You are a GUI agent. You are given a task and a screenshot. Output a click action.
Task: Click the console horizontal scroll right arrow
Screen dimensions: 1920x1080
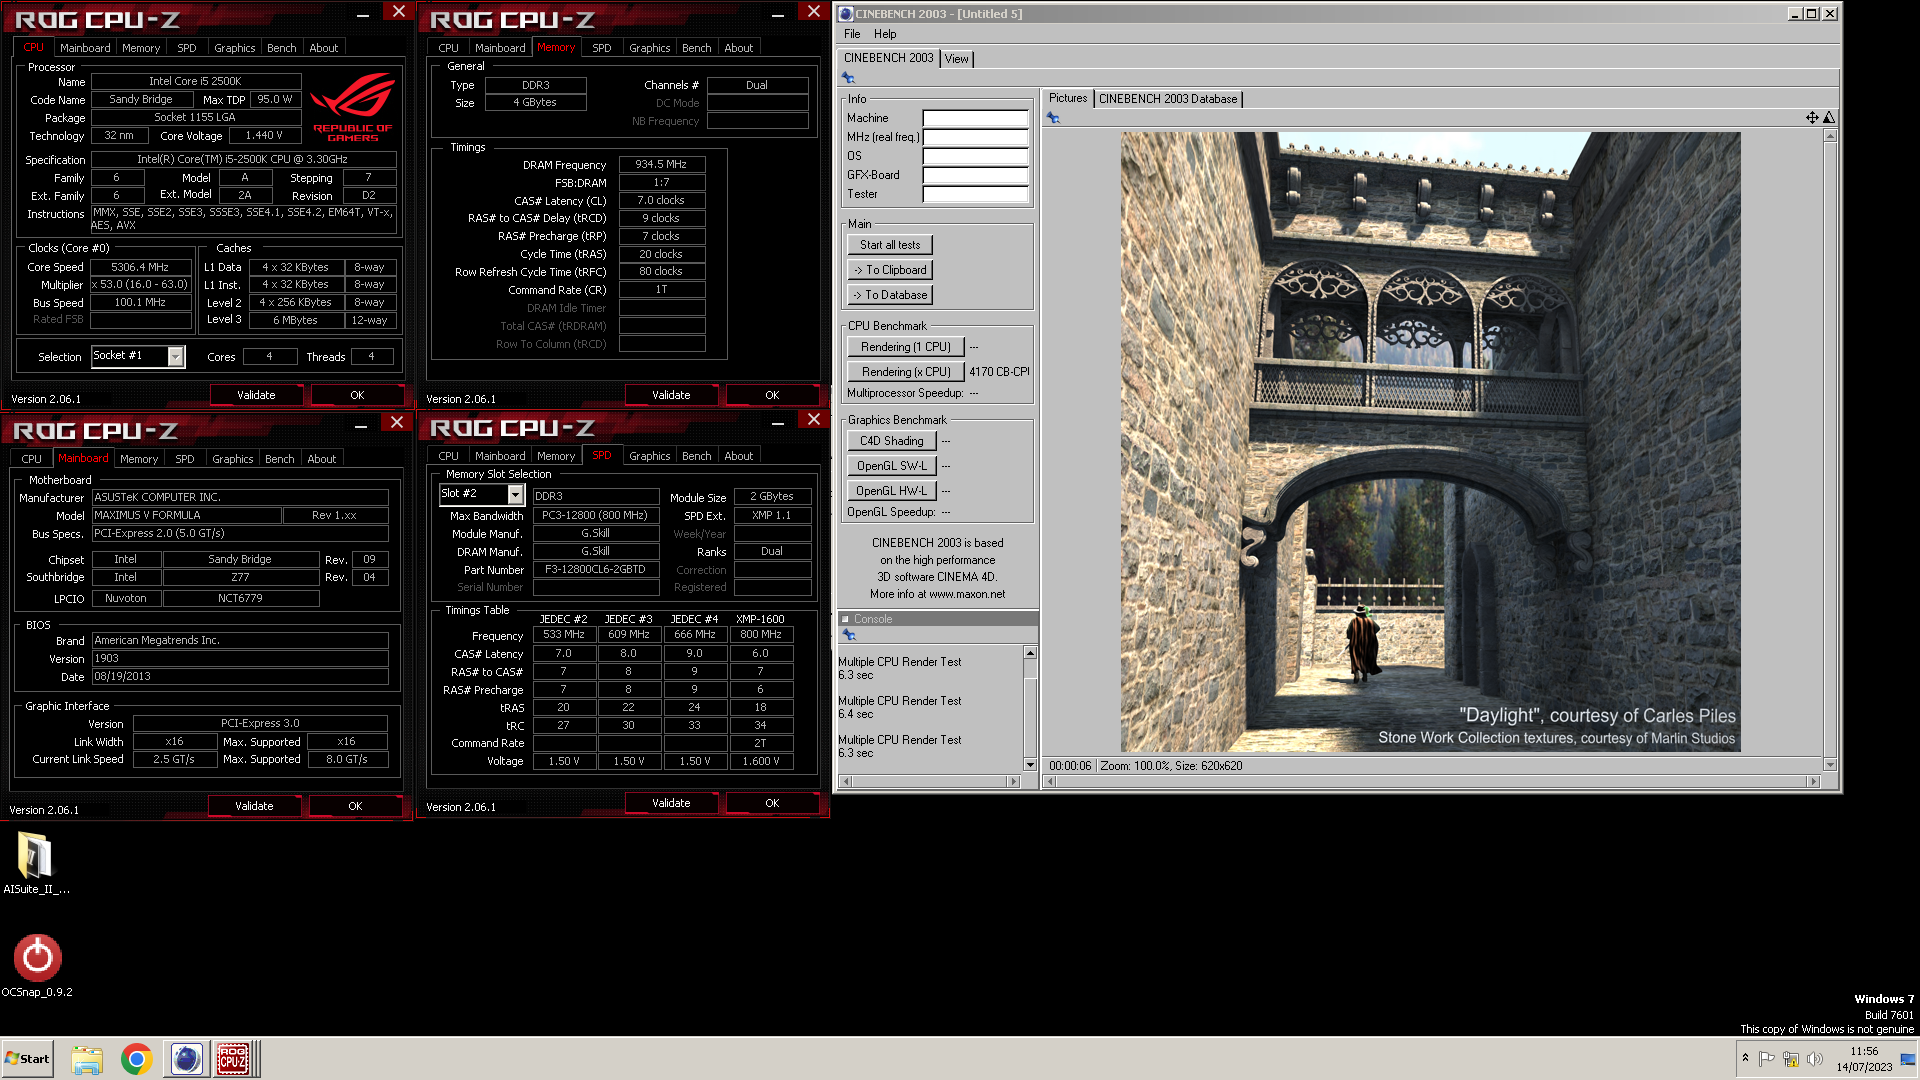pos(1013,781)
